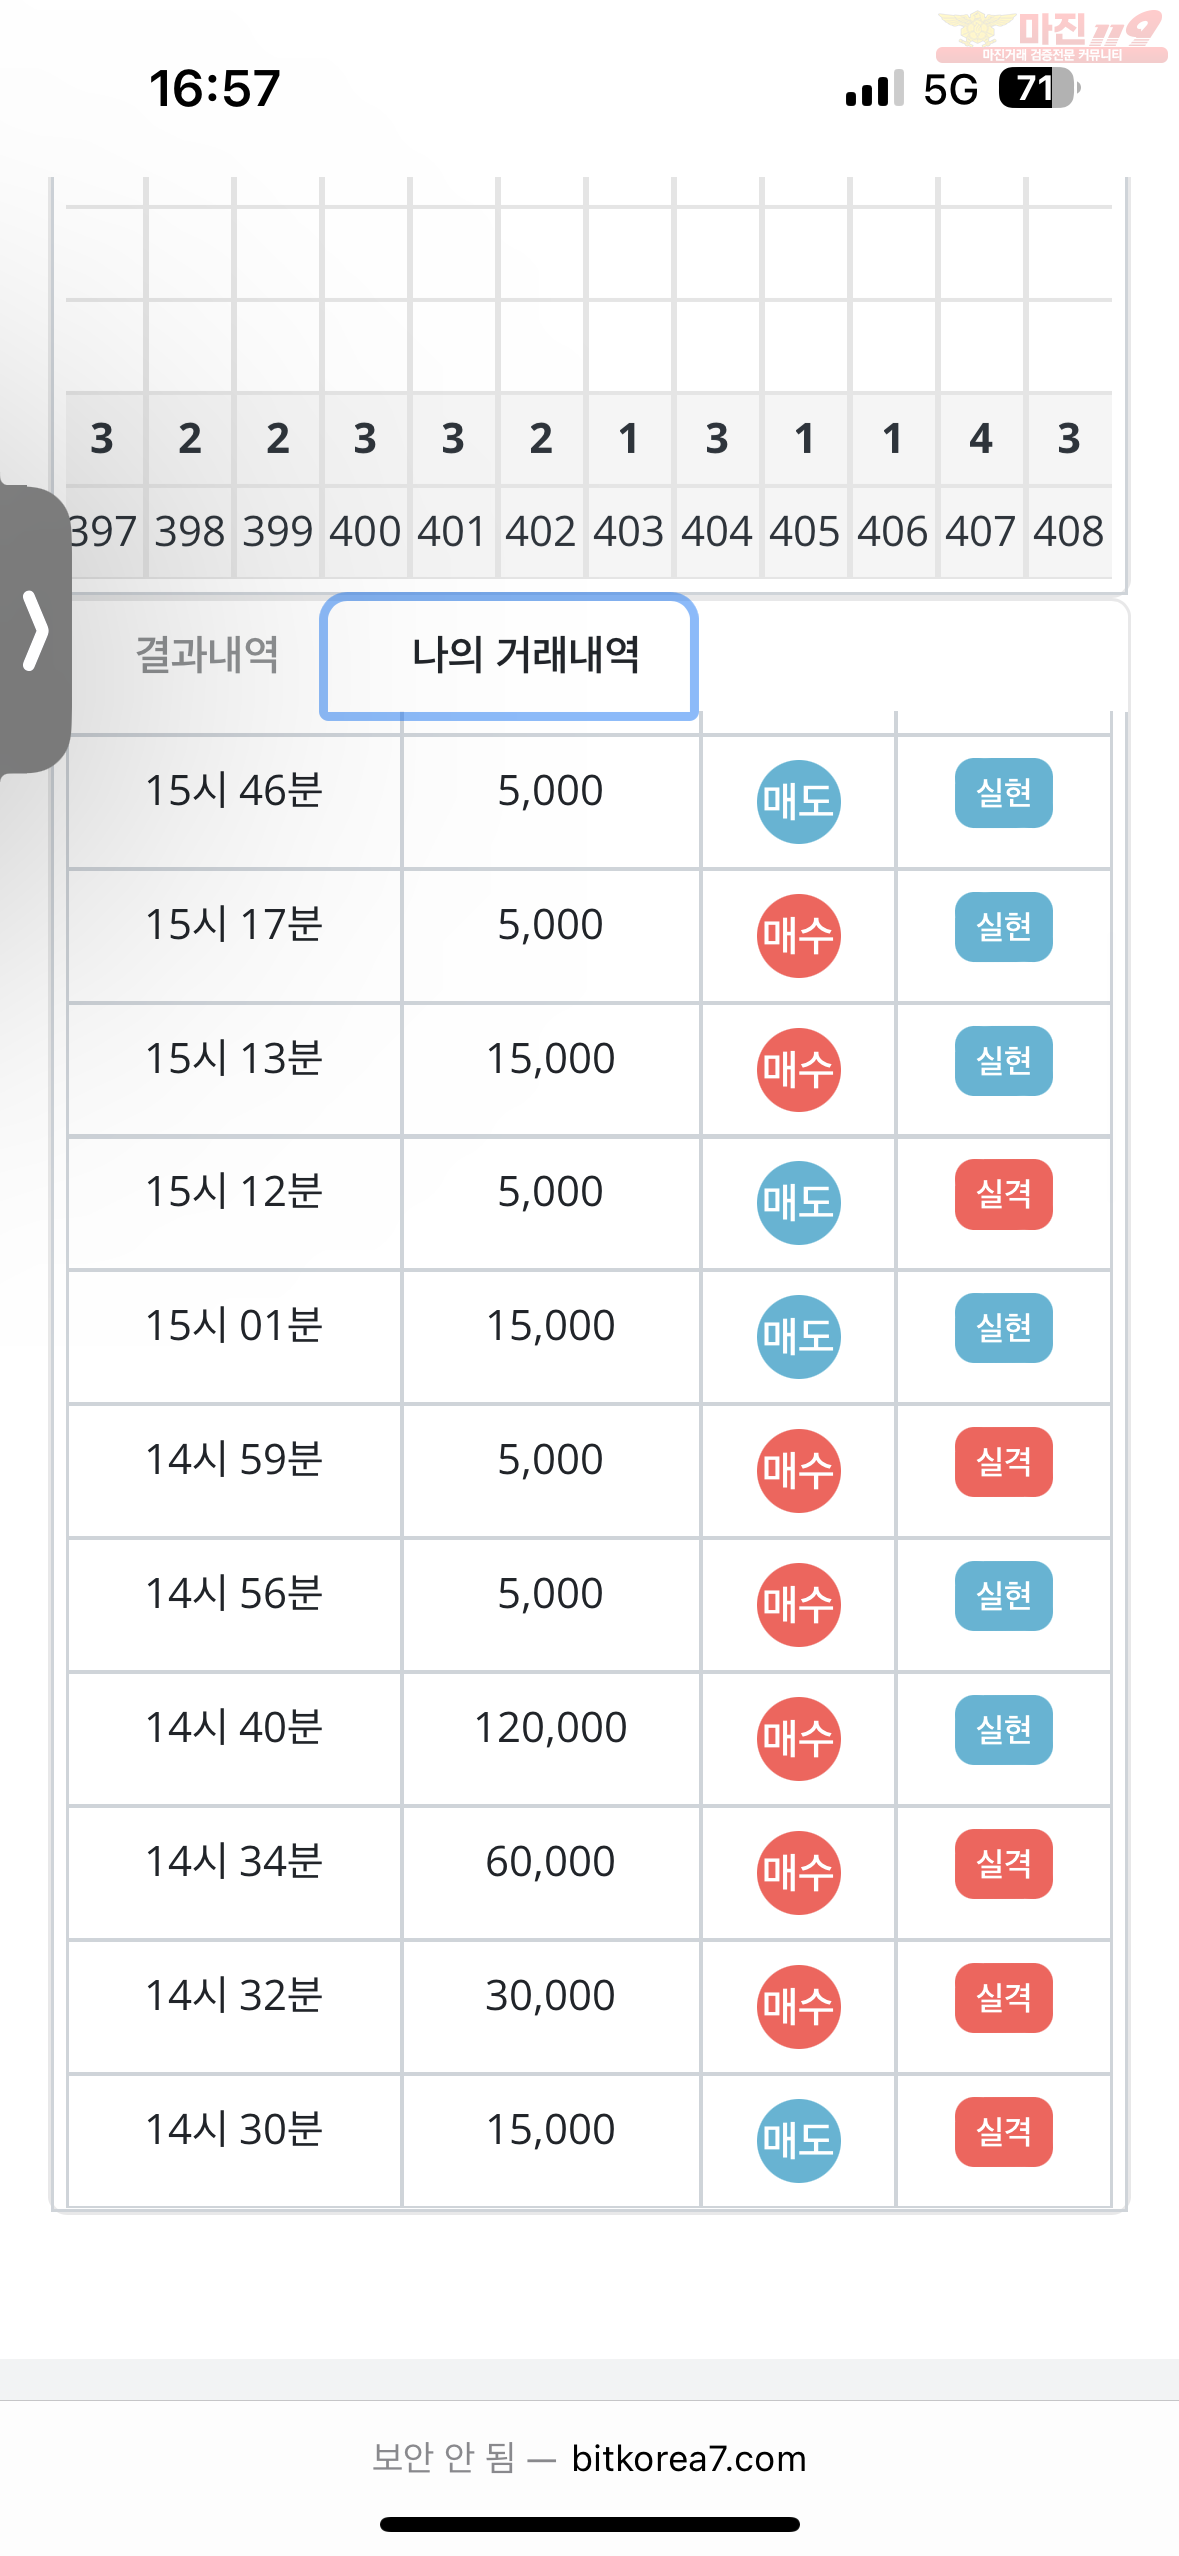Image resolution: width=1179 pixels, height=2556 pixels.
Task: Tap the 매도 badge in the 15시 12분 row
Action: 798,1202
